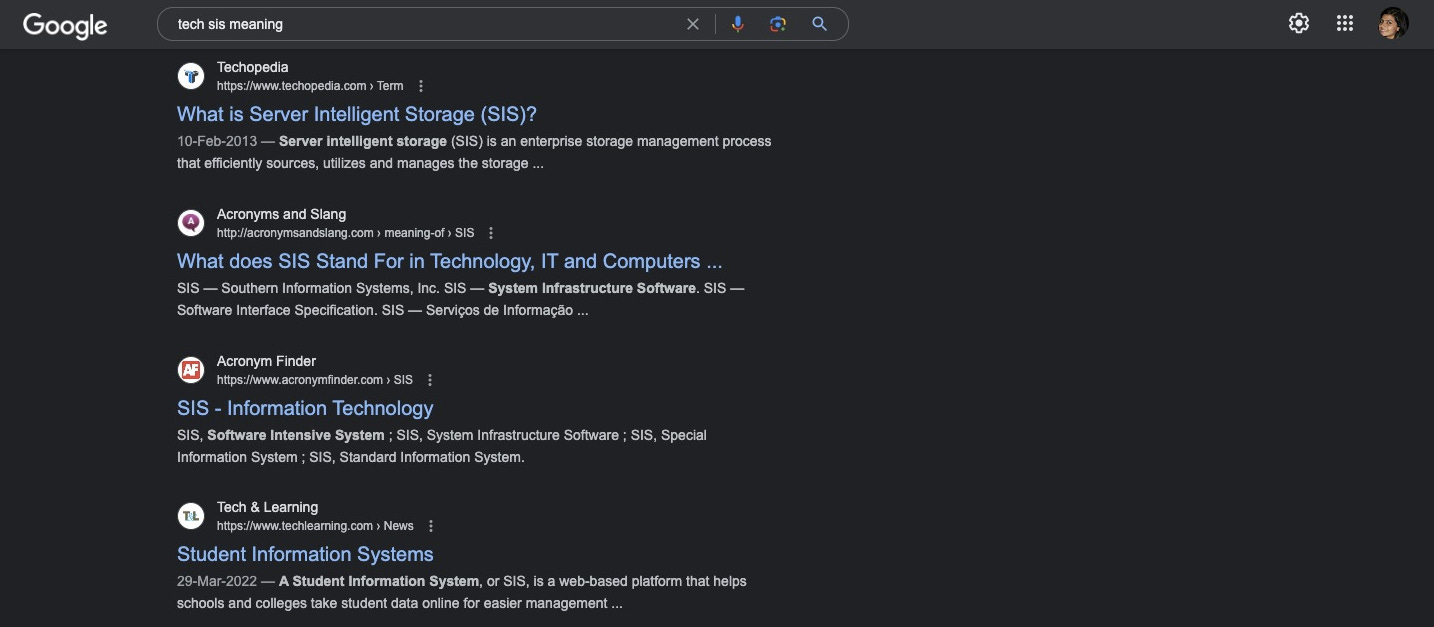Open the Google account profile picture

click(1393, 23)
